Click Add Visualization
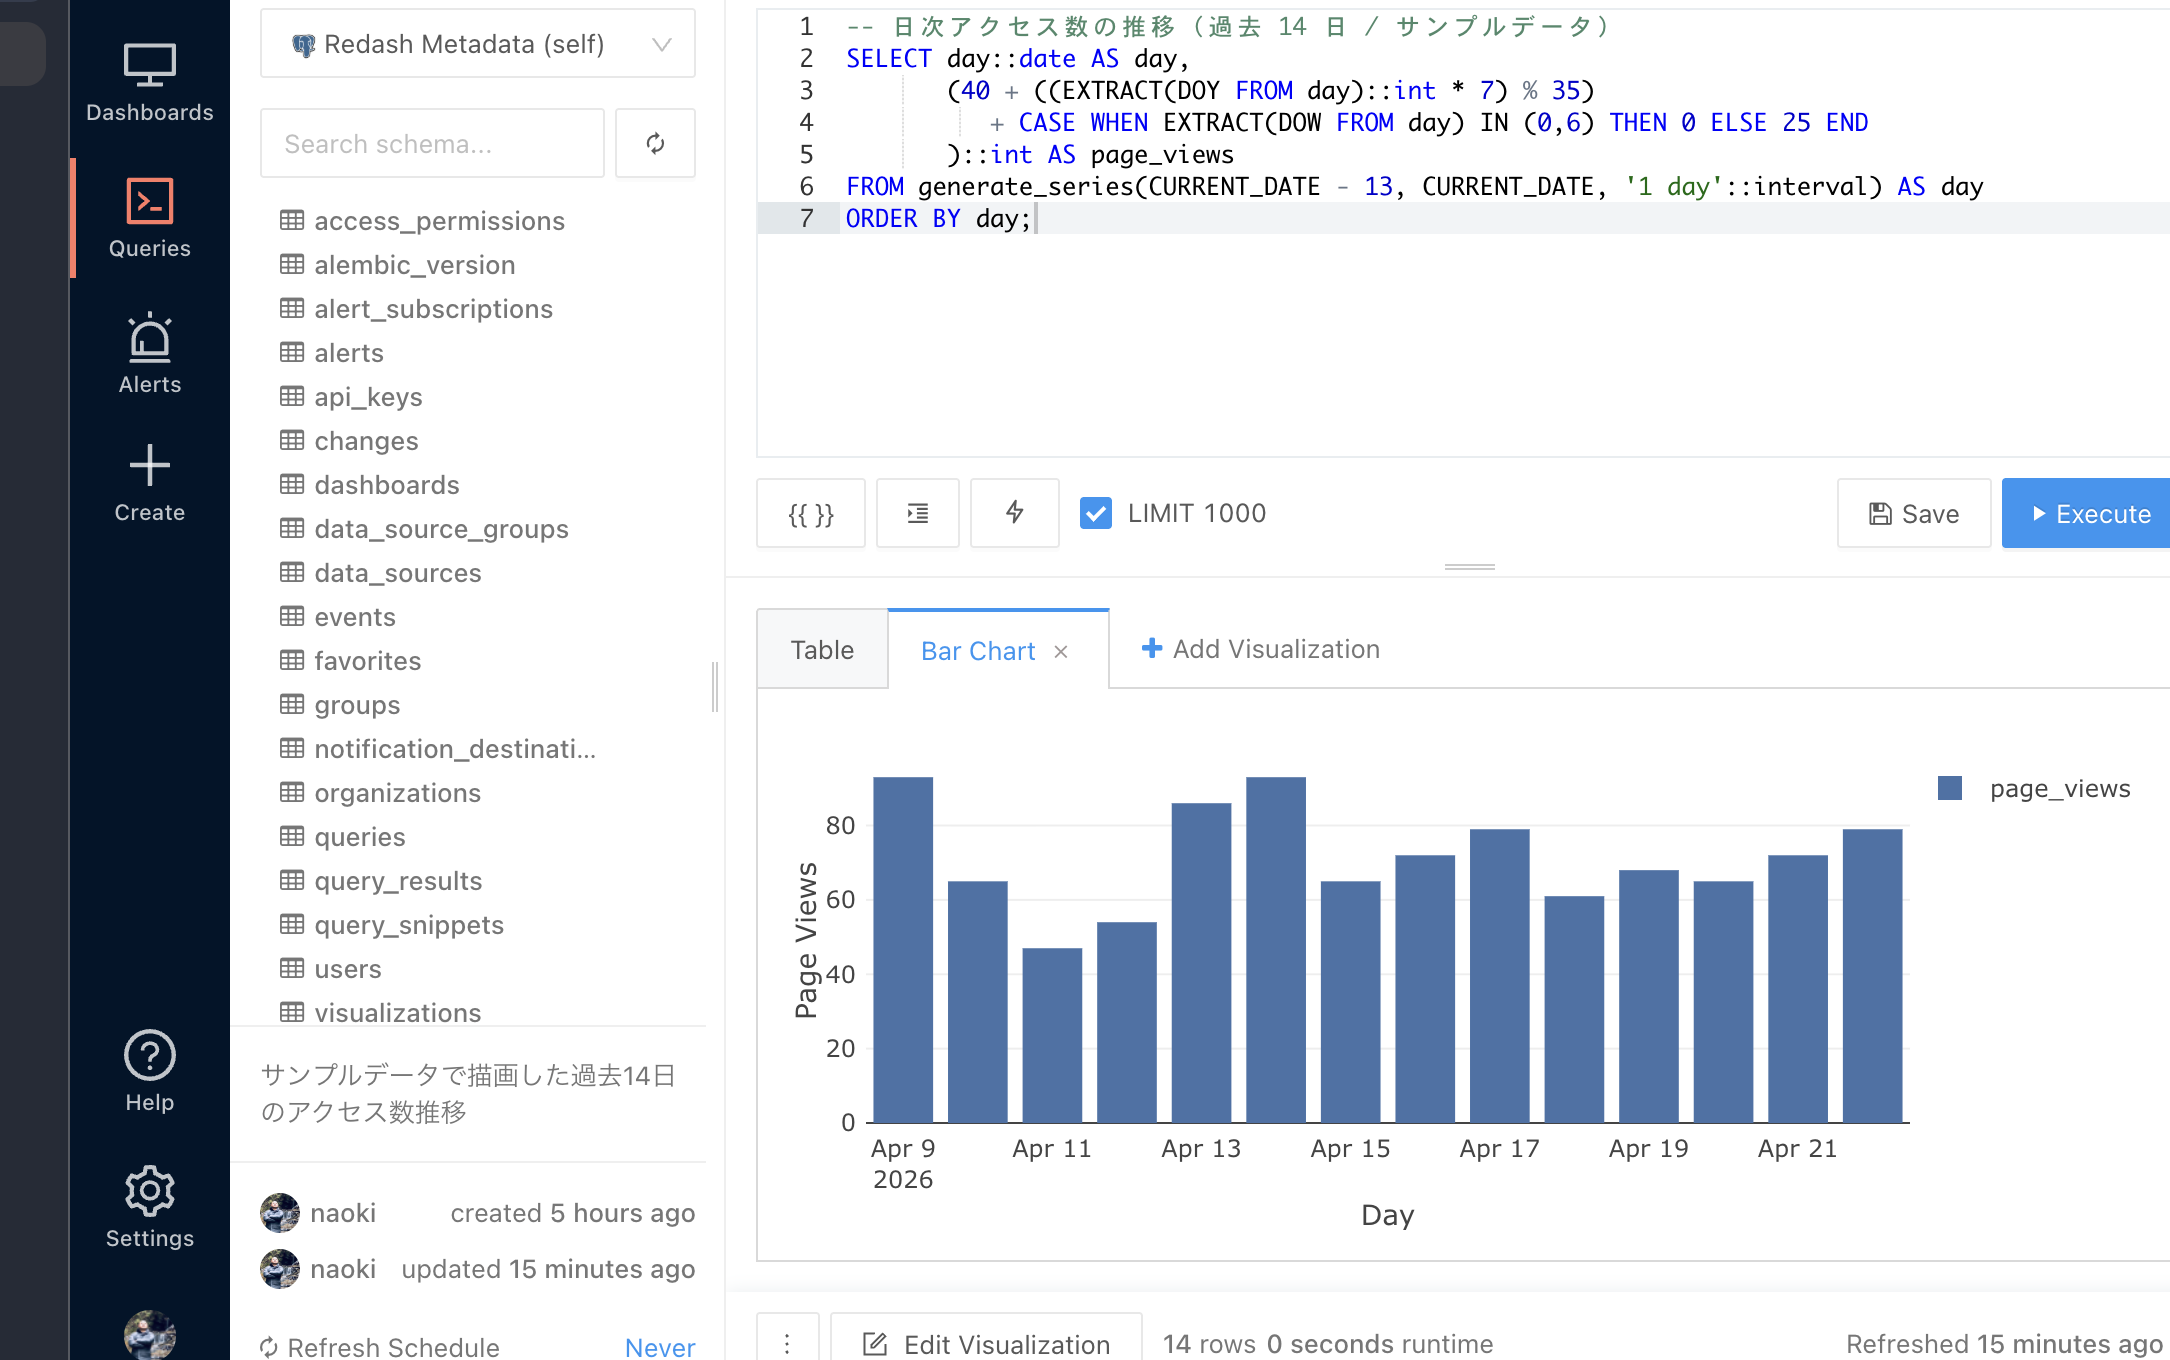Viewport: 2170px width, 1360px height. [x=1260, y=649]
